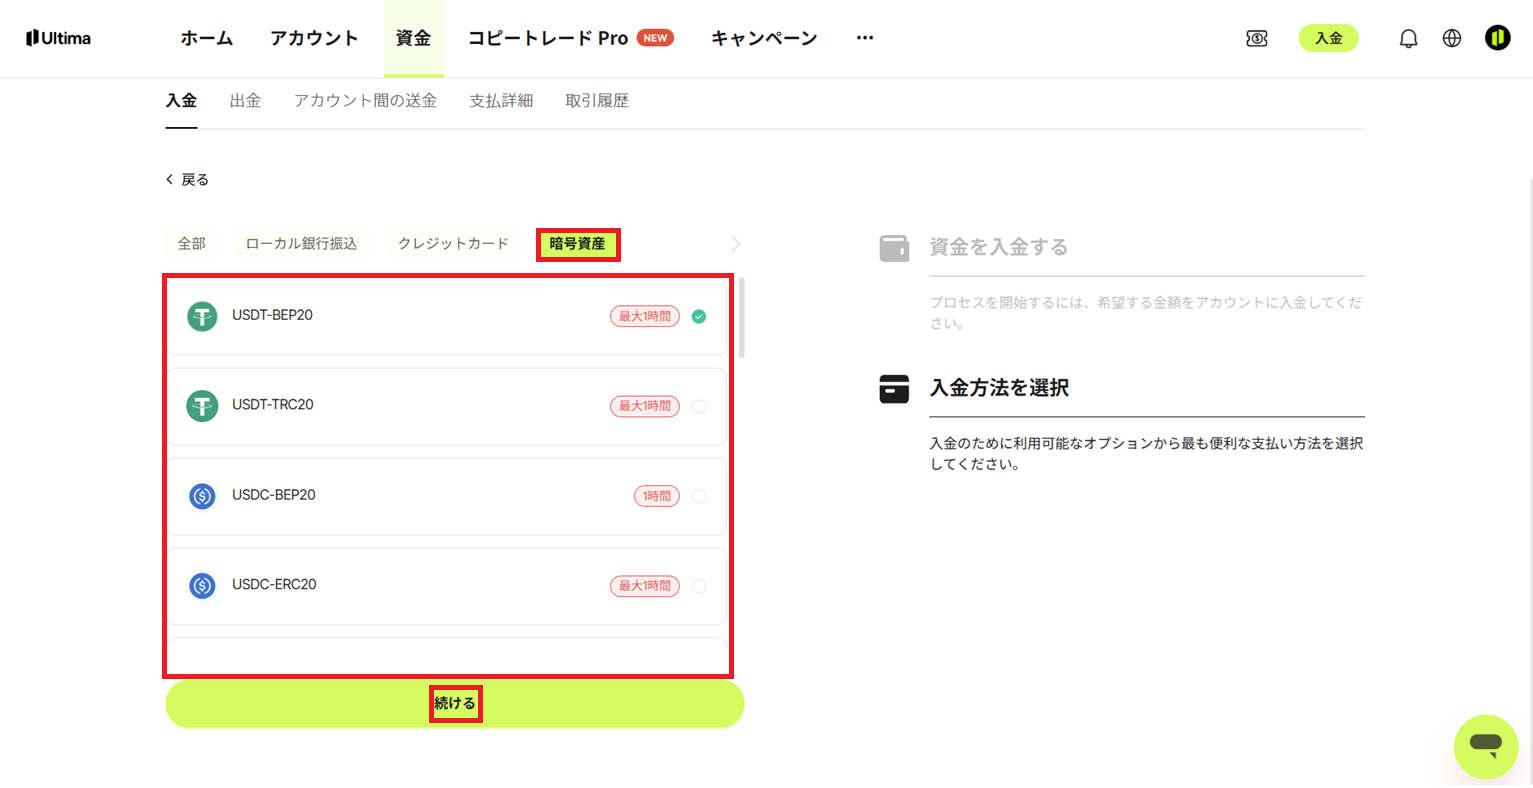
Task: Open the more options ellipsis menu
Action: click(x=865, y=38)
